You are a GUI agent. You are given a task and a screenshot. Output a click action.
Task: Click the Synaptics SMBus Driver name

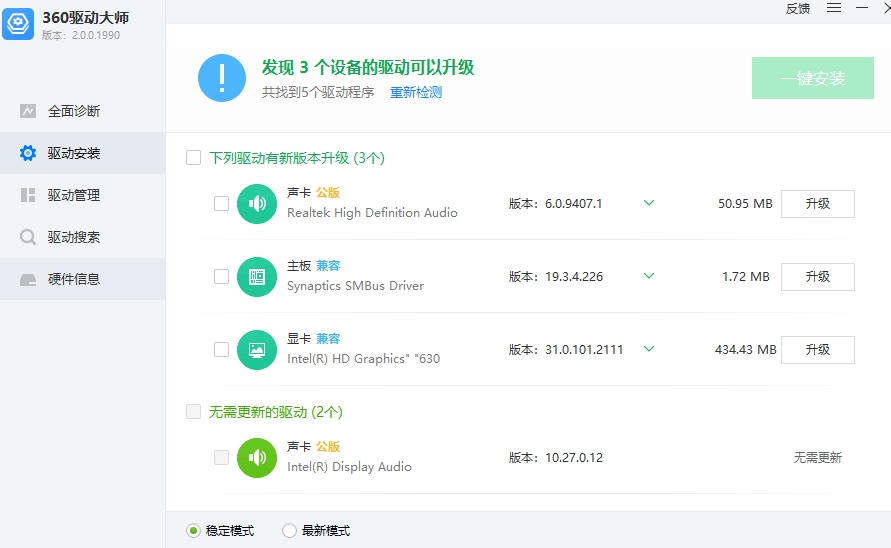(355, 285)
